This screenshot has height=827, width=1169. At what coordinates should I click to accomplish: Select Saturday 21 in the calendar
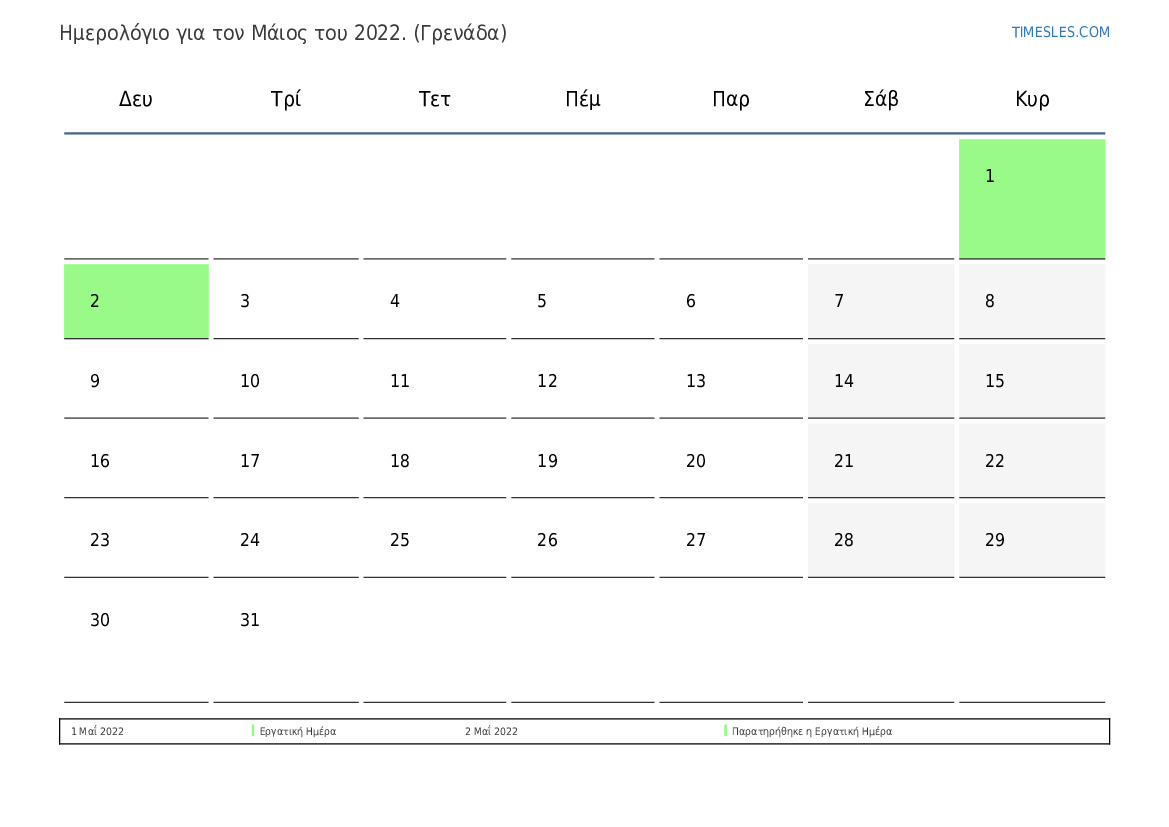click(880, 461)
